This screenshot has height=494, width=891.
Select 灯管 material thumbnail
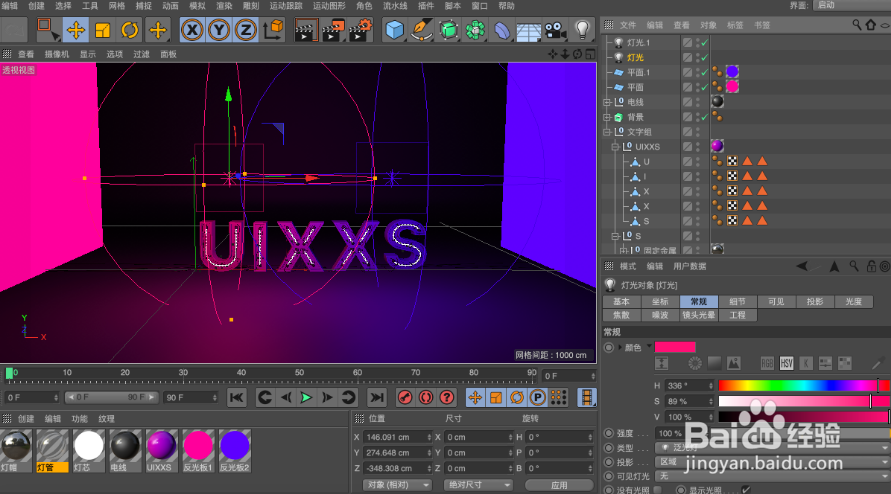[52, 451]
